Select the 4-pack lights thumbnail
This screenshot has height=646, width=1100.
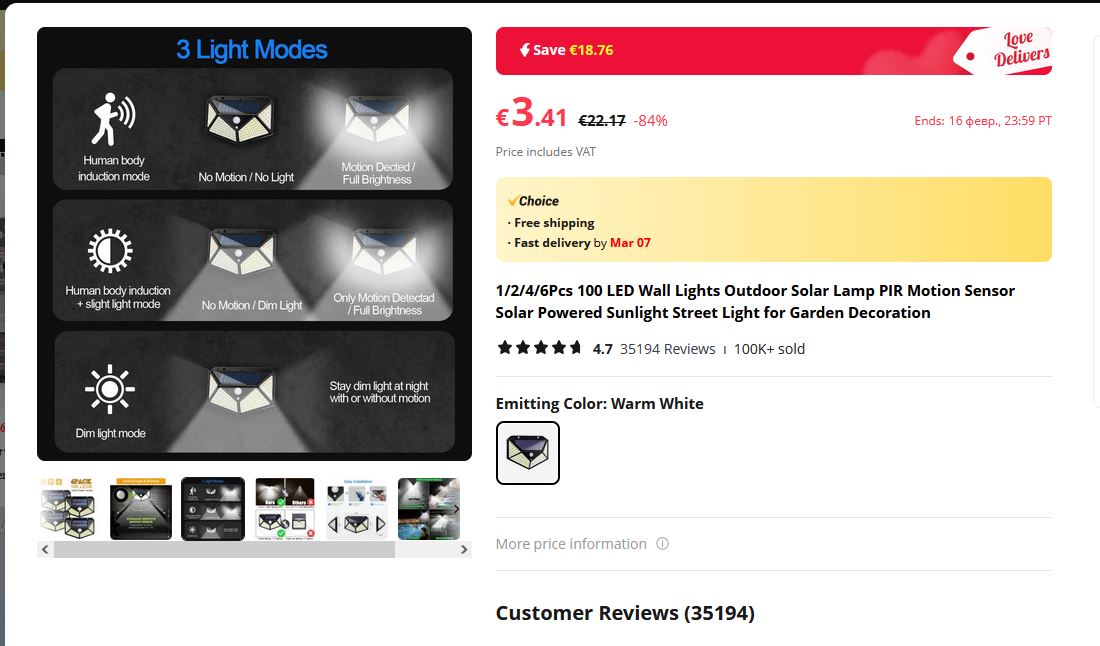coord(68,509)
